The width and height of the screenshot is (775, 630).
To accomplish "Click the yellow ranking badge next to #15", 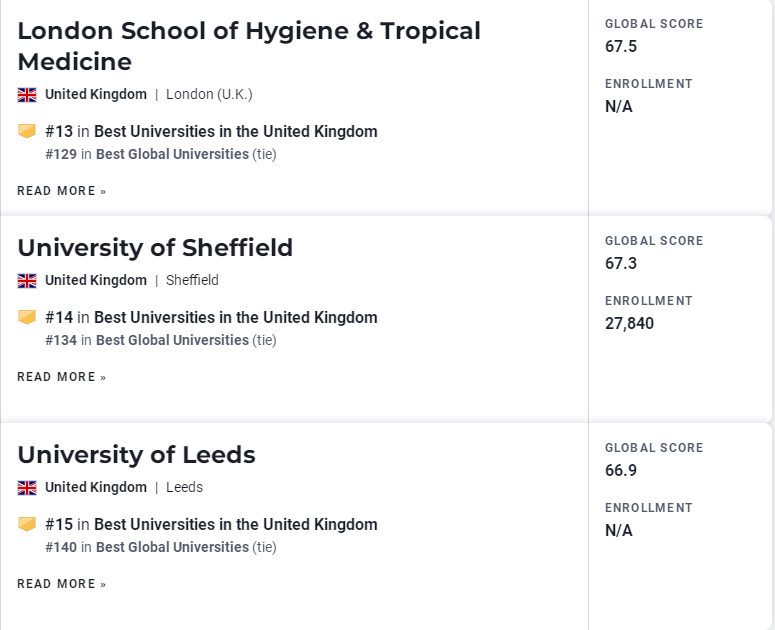I will coord(27,524).
